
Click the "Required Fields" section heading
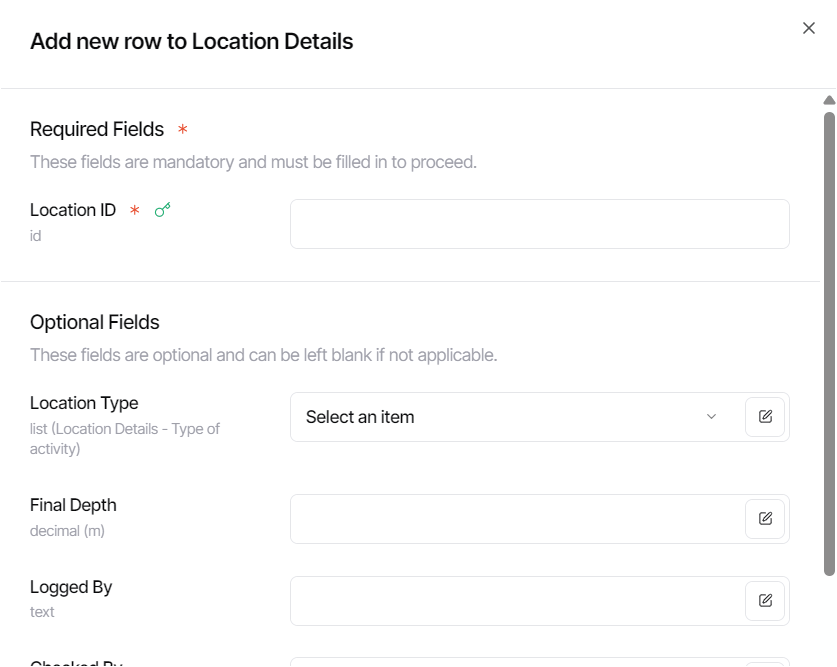click(x=96, y=128)
